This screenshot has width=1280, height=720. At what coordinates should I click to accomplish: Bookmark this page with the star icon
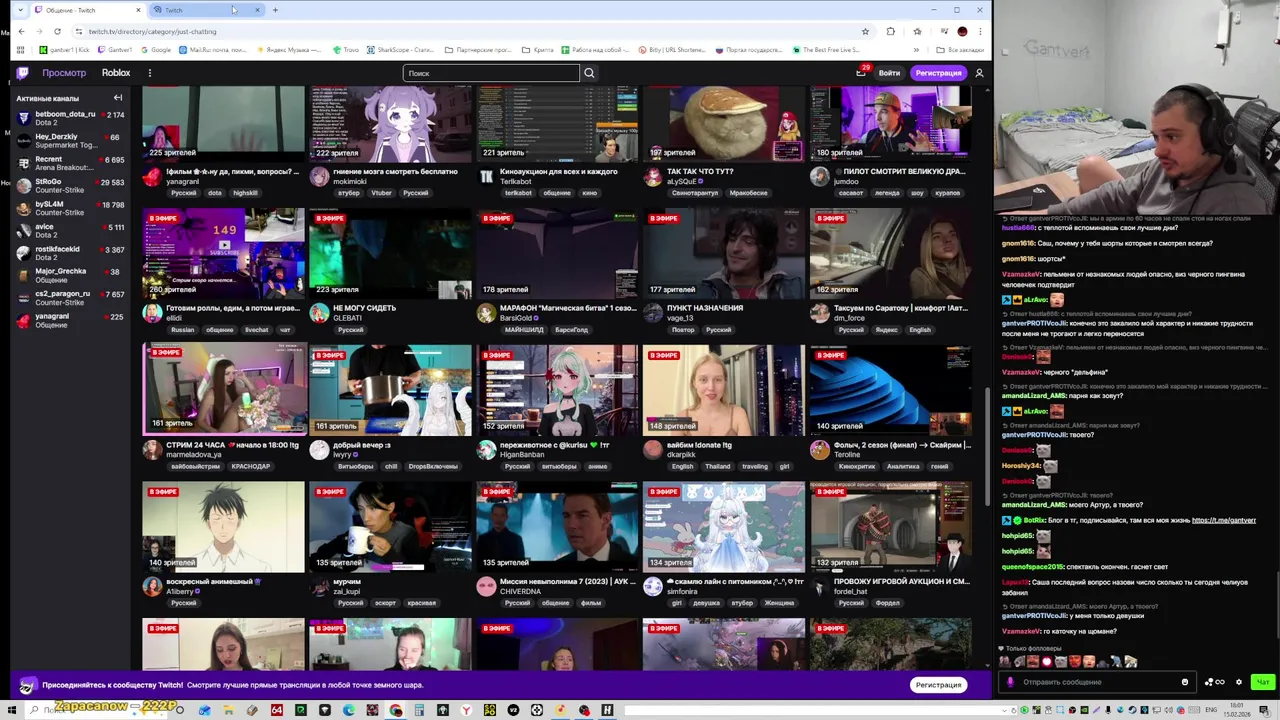coord(865,31)
